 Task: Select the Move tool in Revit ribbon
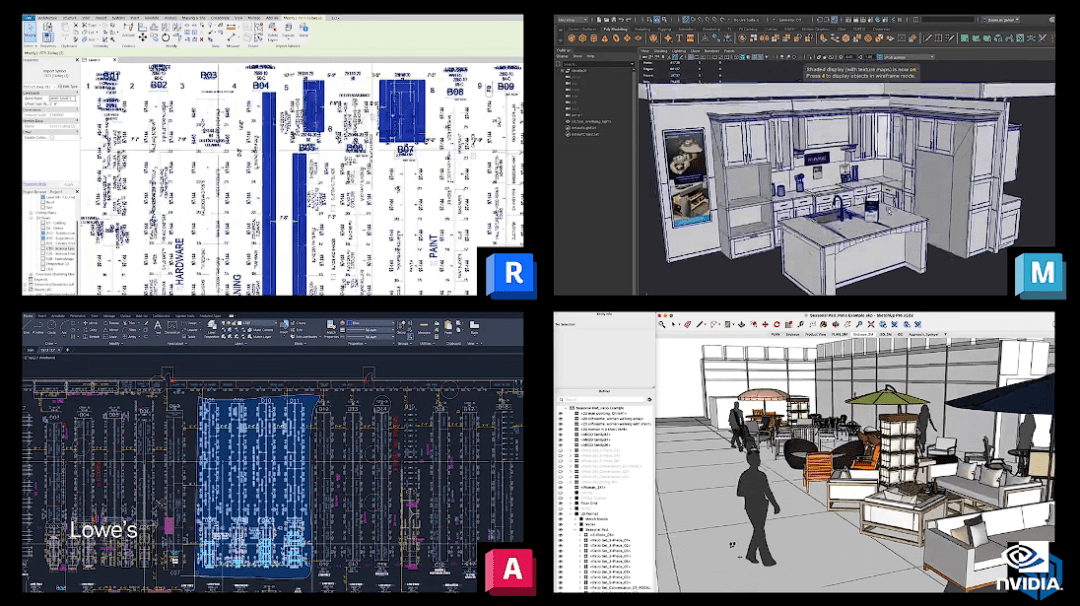point(143,37)
